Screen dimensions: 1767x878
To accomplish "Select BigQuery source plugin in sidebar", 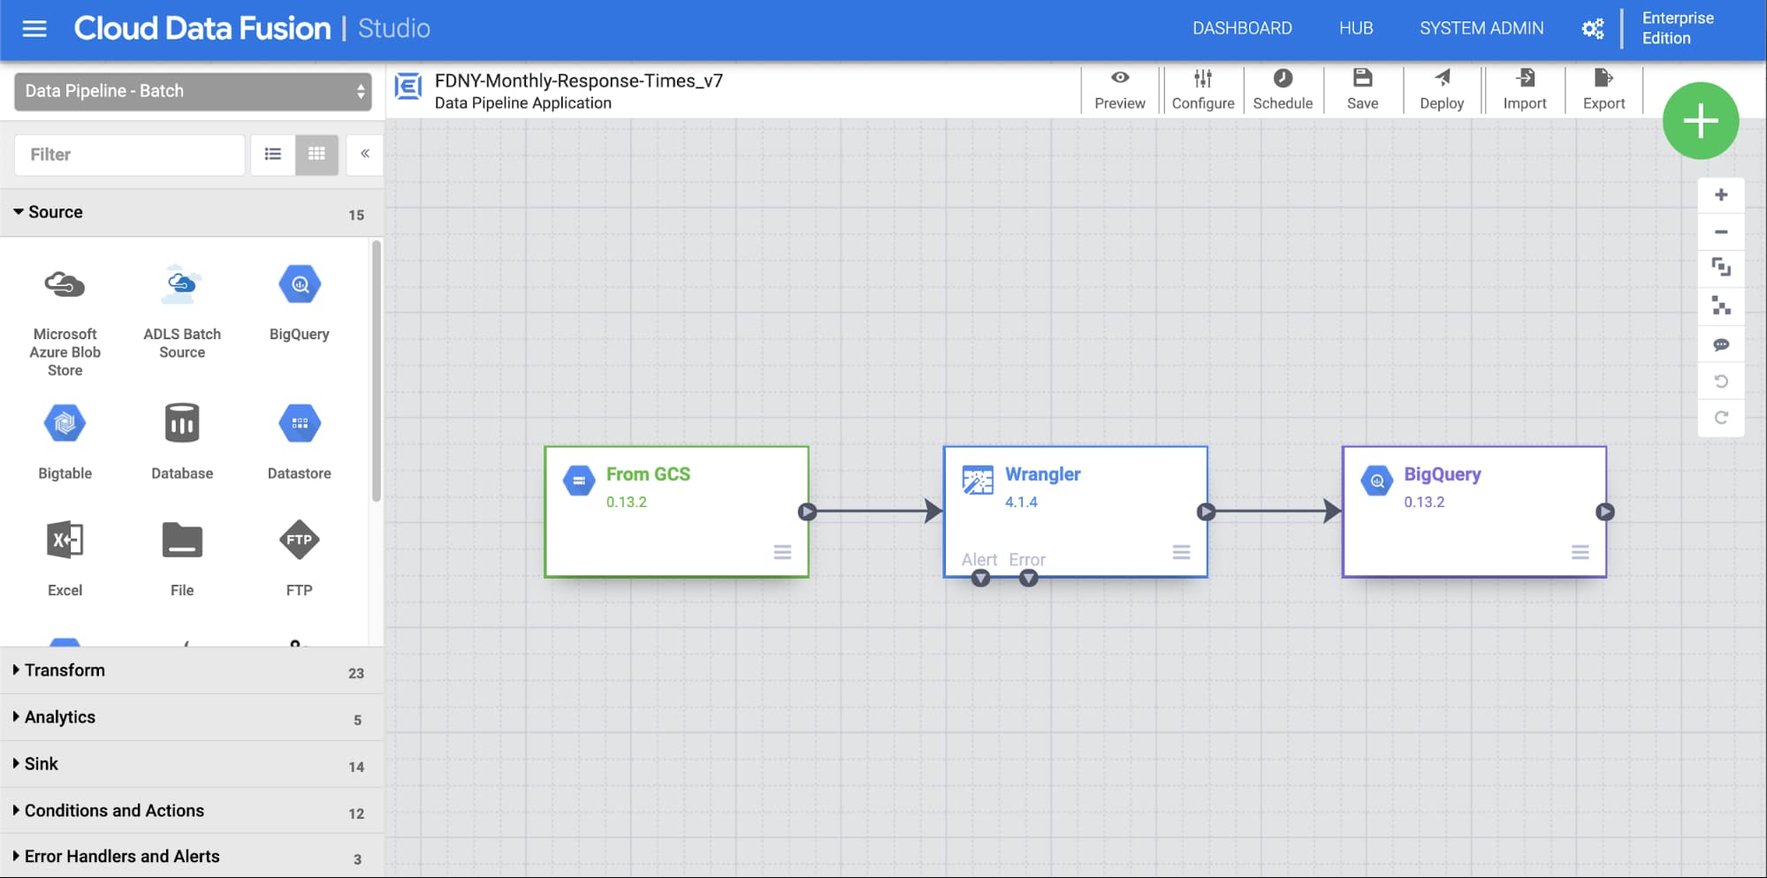I will [x=299, y=302].
